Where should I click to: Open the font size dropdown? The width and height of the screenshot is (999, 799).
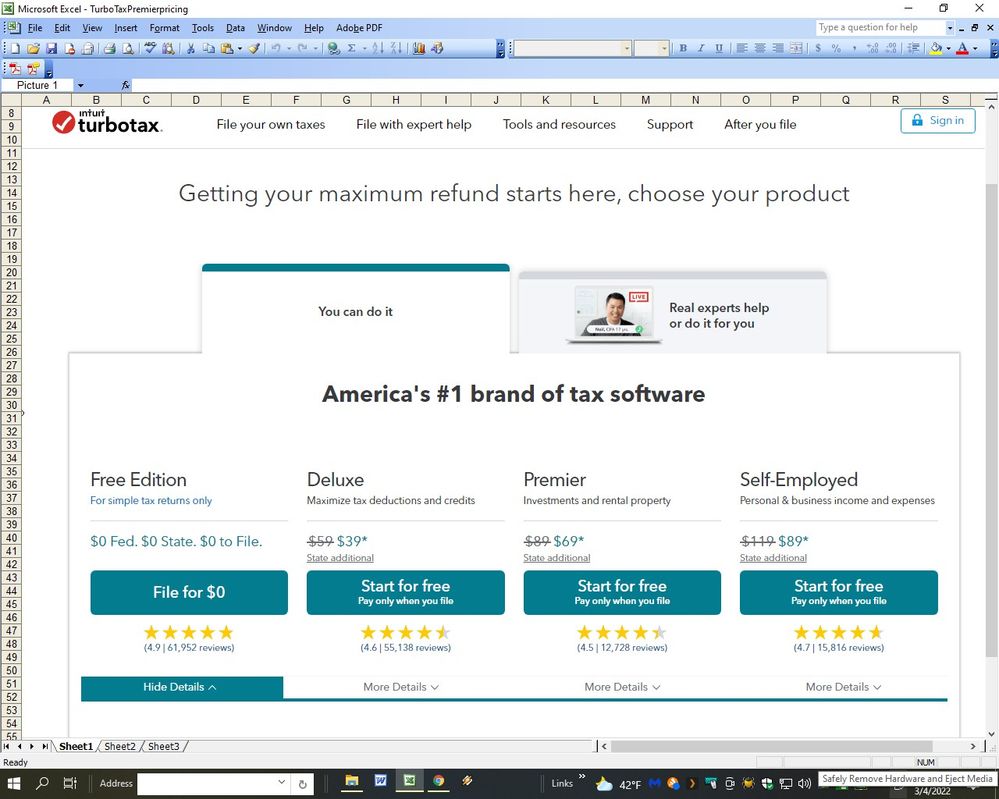664,48
